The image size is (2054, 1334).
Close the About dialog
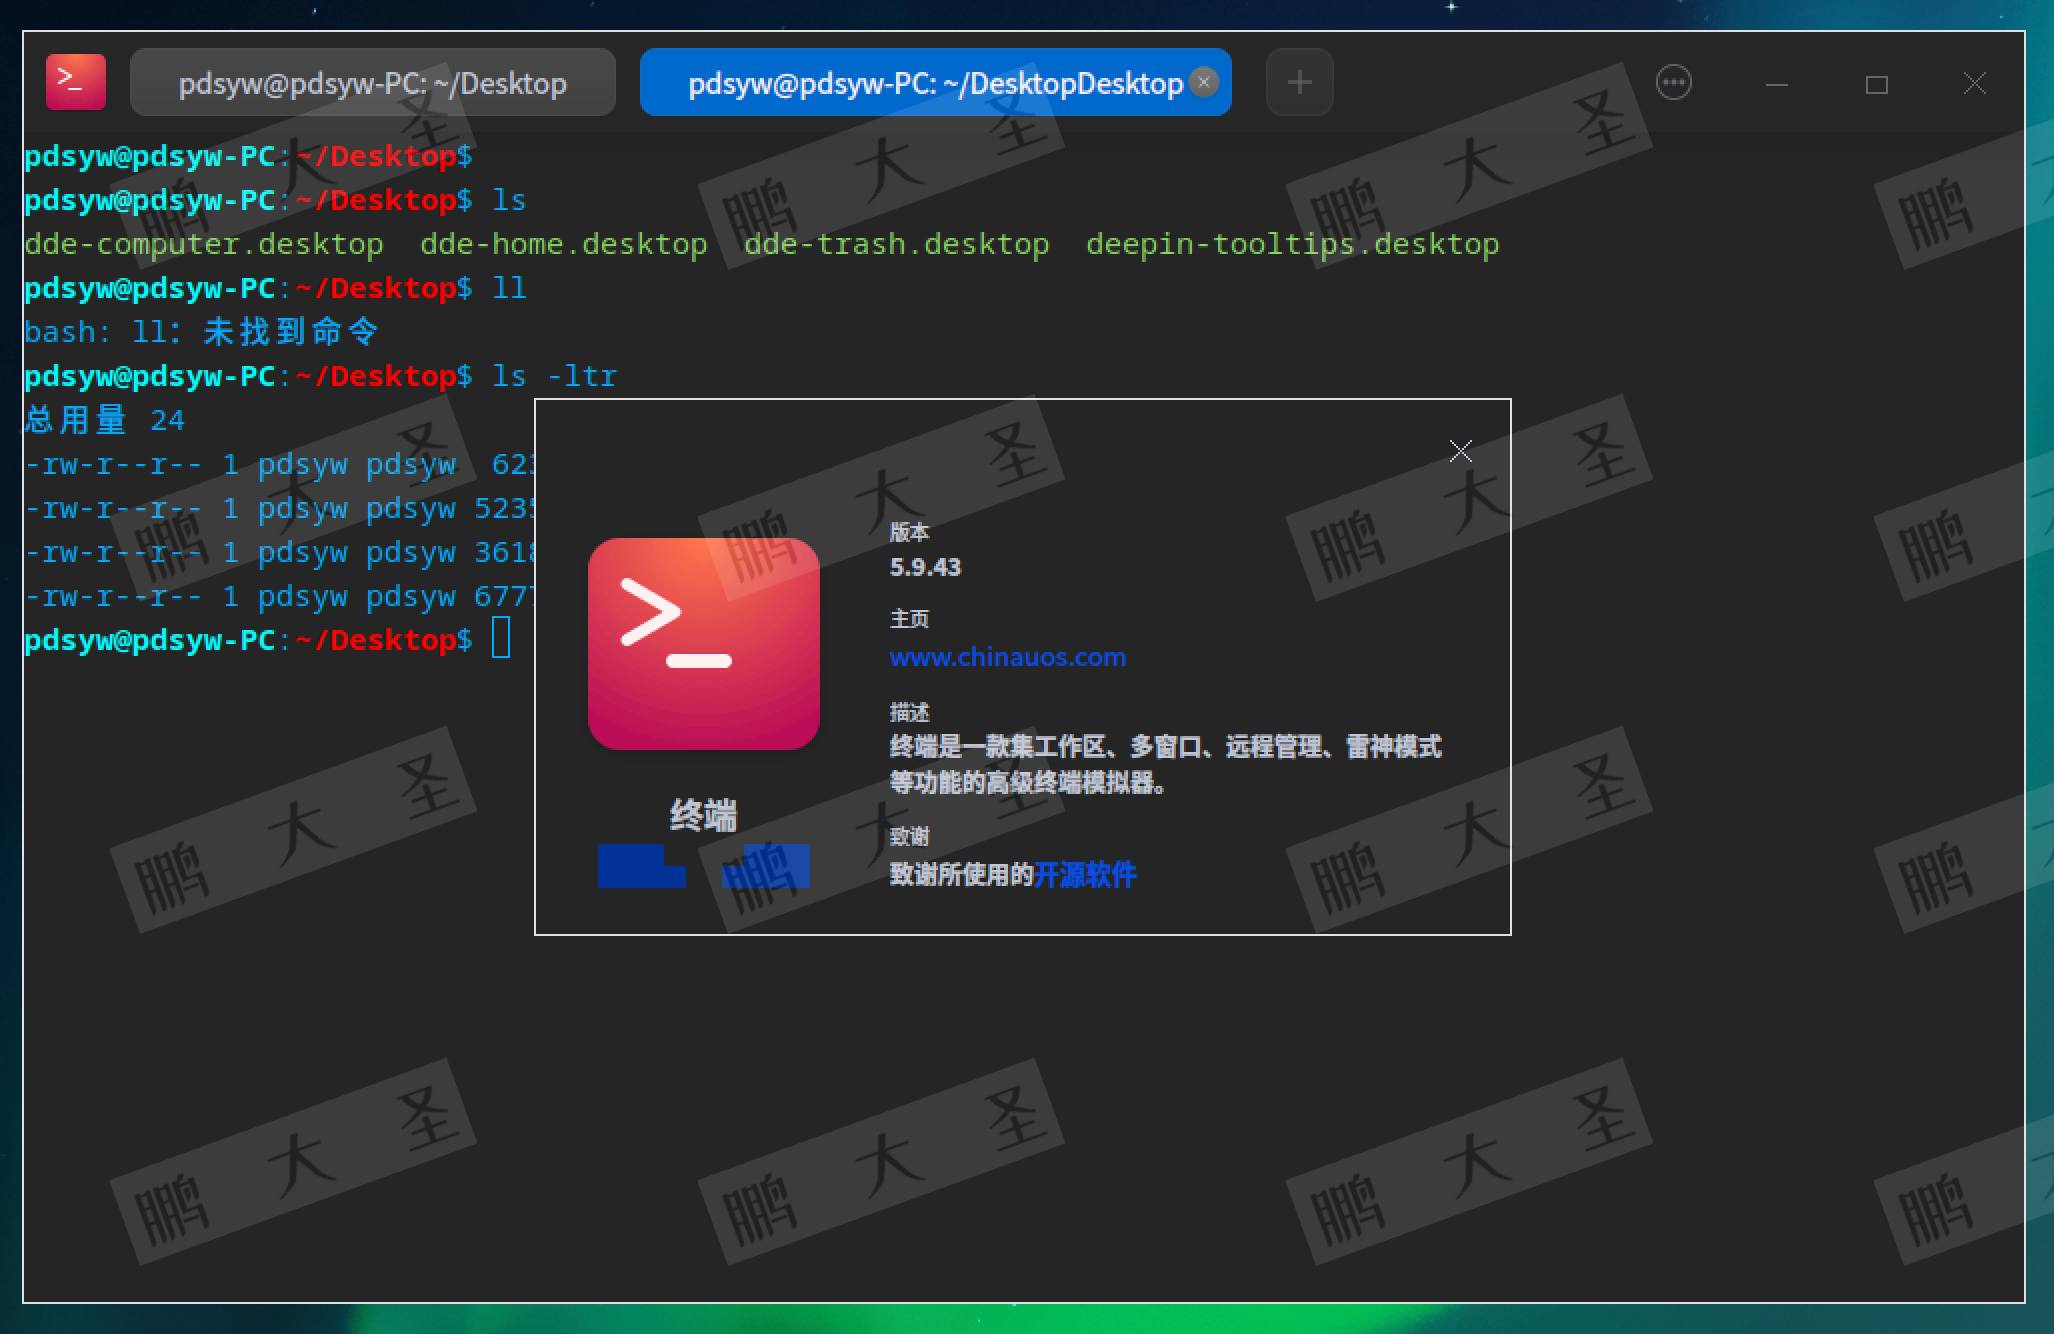click(1461, 451)
